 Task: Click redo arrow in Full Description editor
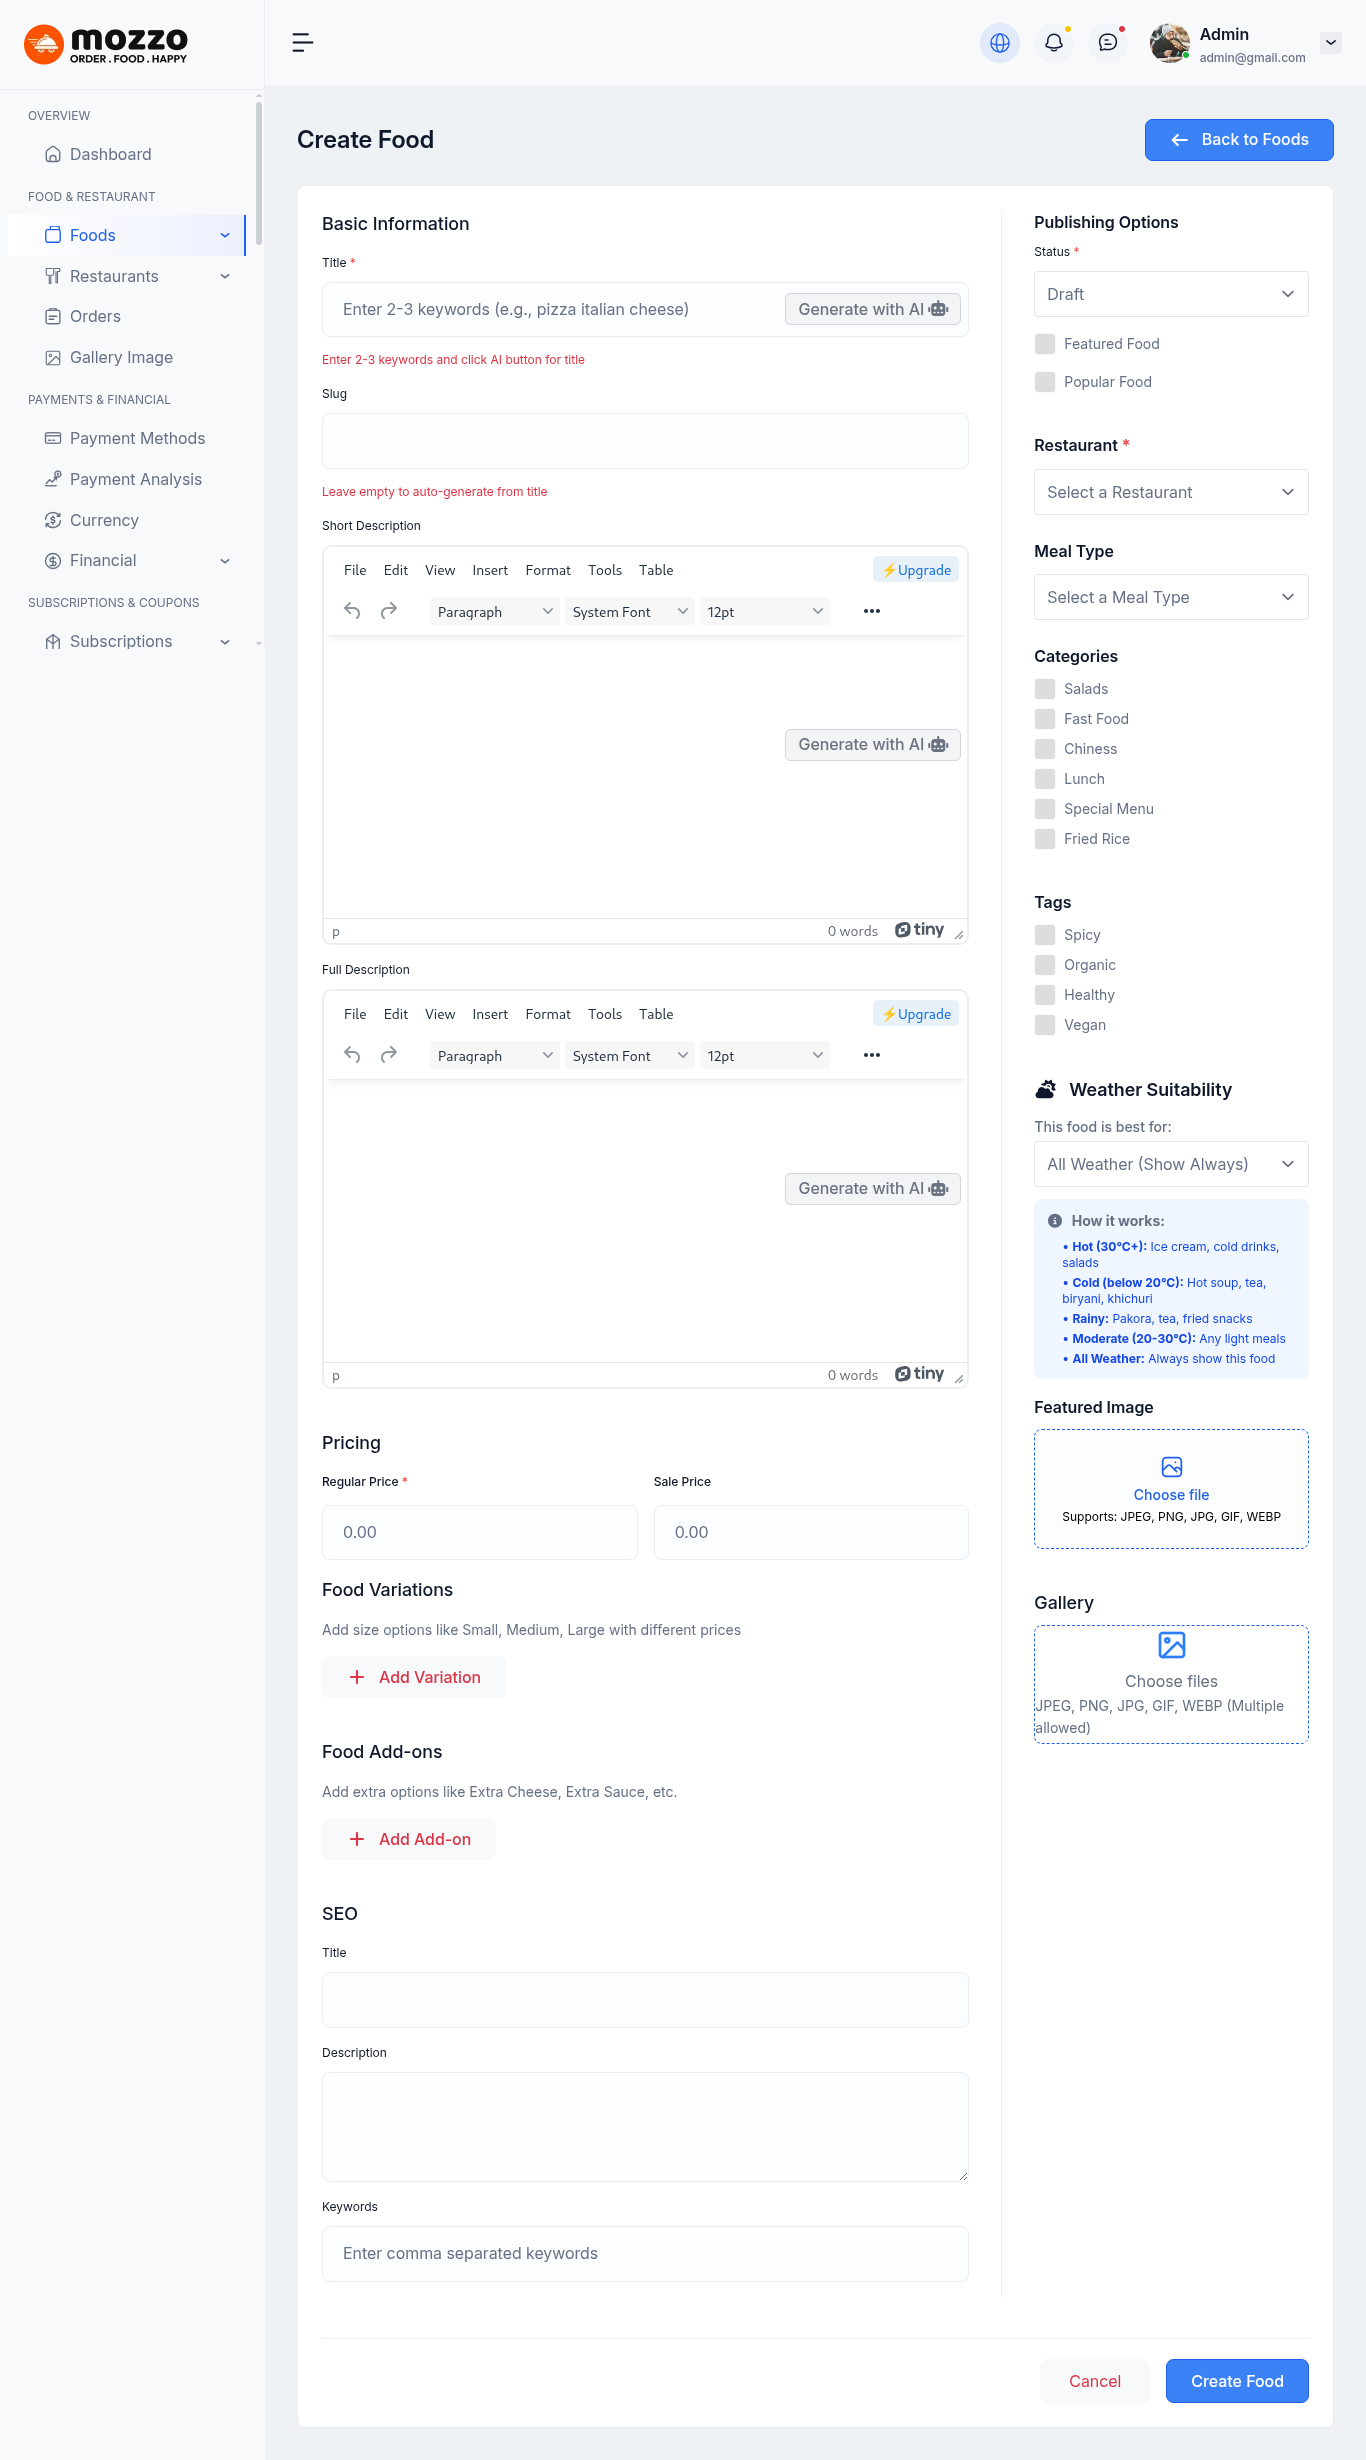[x=389, y=1055]
